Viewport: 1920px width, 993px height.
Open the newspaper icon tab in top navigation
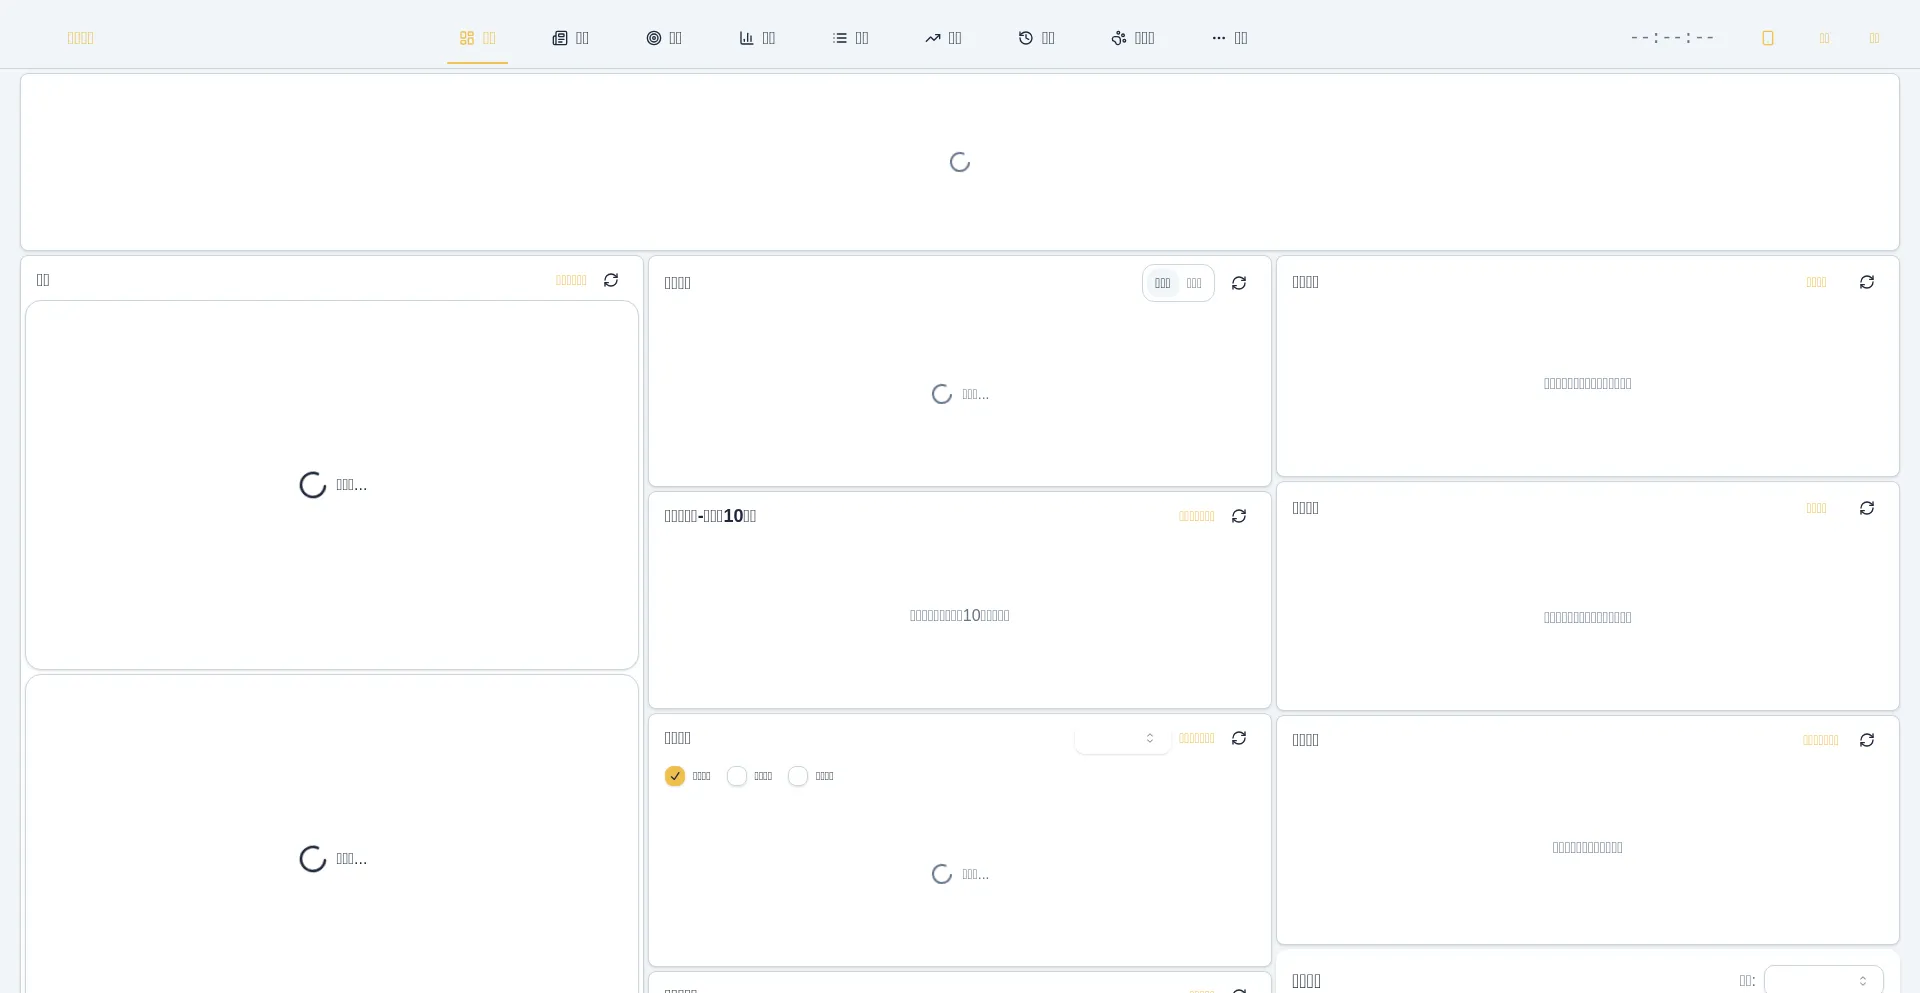coord(570,38)
